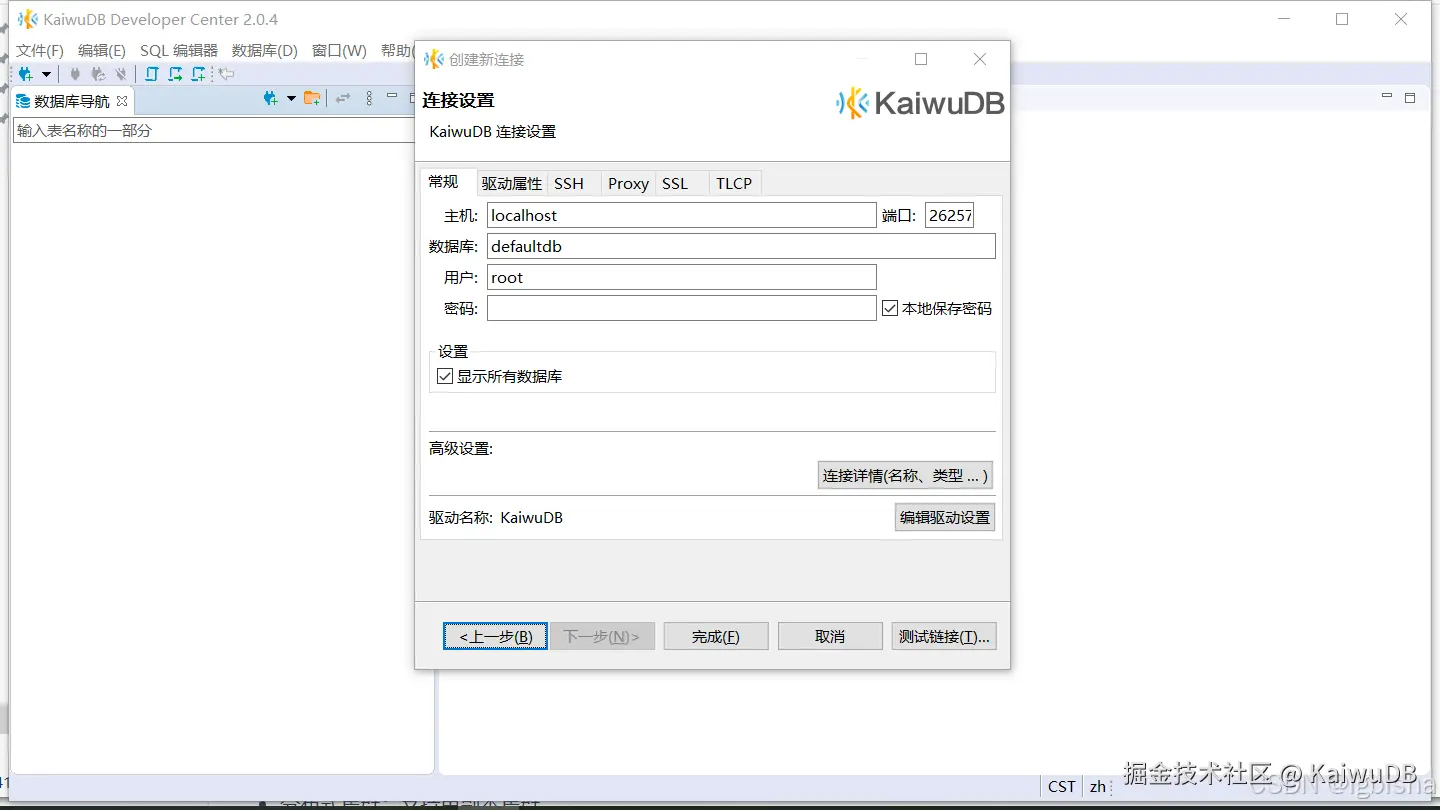Screen dimensions: 1440x810
Task: Click the 测试链接(T)... button
Action: (944, 636)
